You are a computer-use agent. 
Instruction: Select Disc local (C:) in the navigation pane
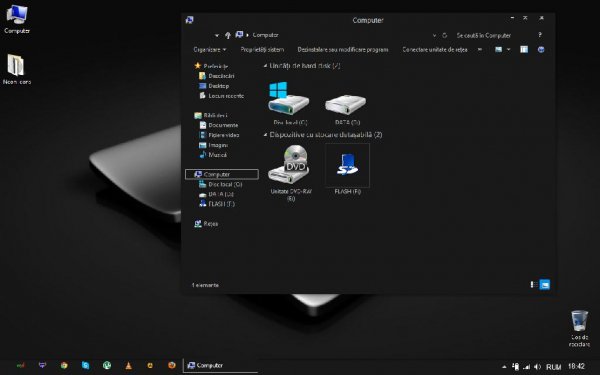coord(220,184)
